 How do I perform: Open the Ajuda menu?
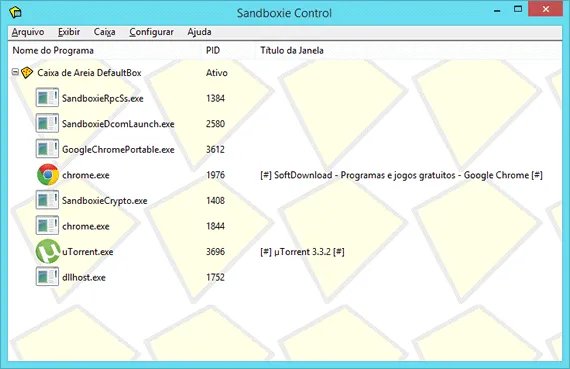pos(199,32)
